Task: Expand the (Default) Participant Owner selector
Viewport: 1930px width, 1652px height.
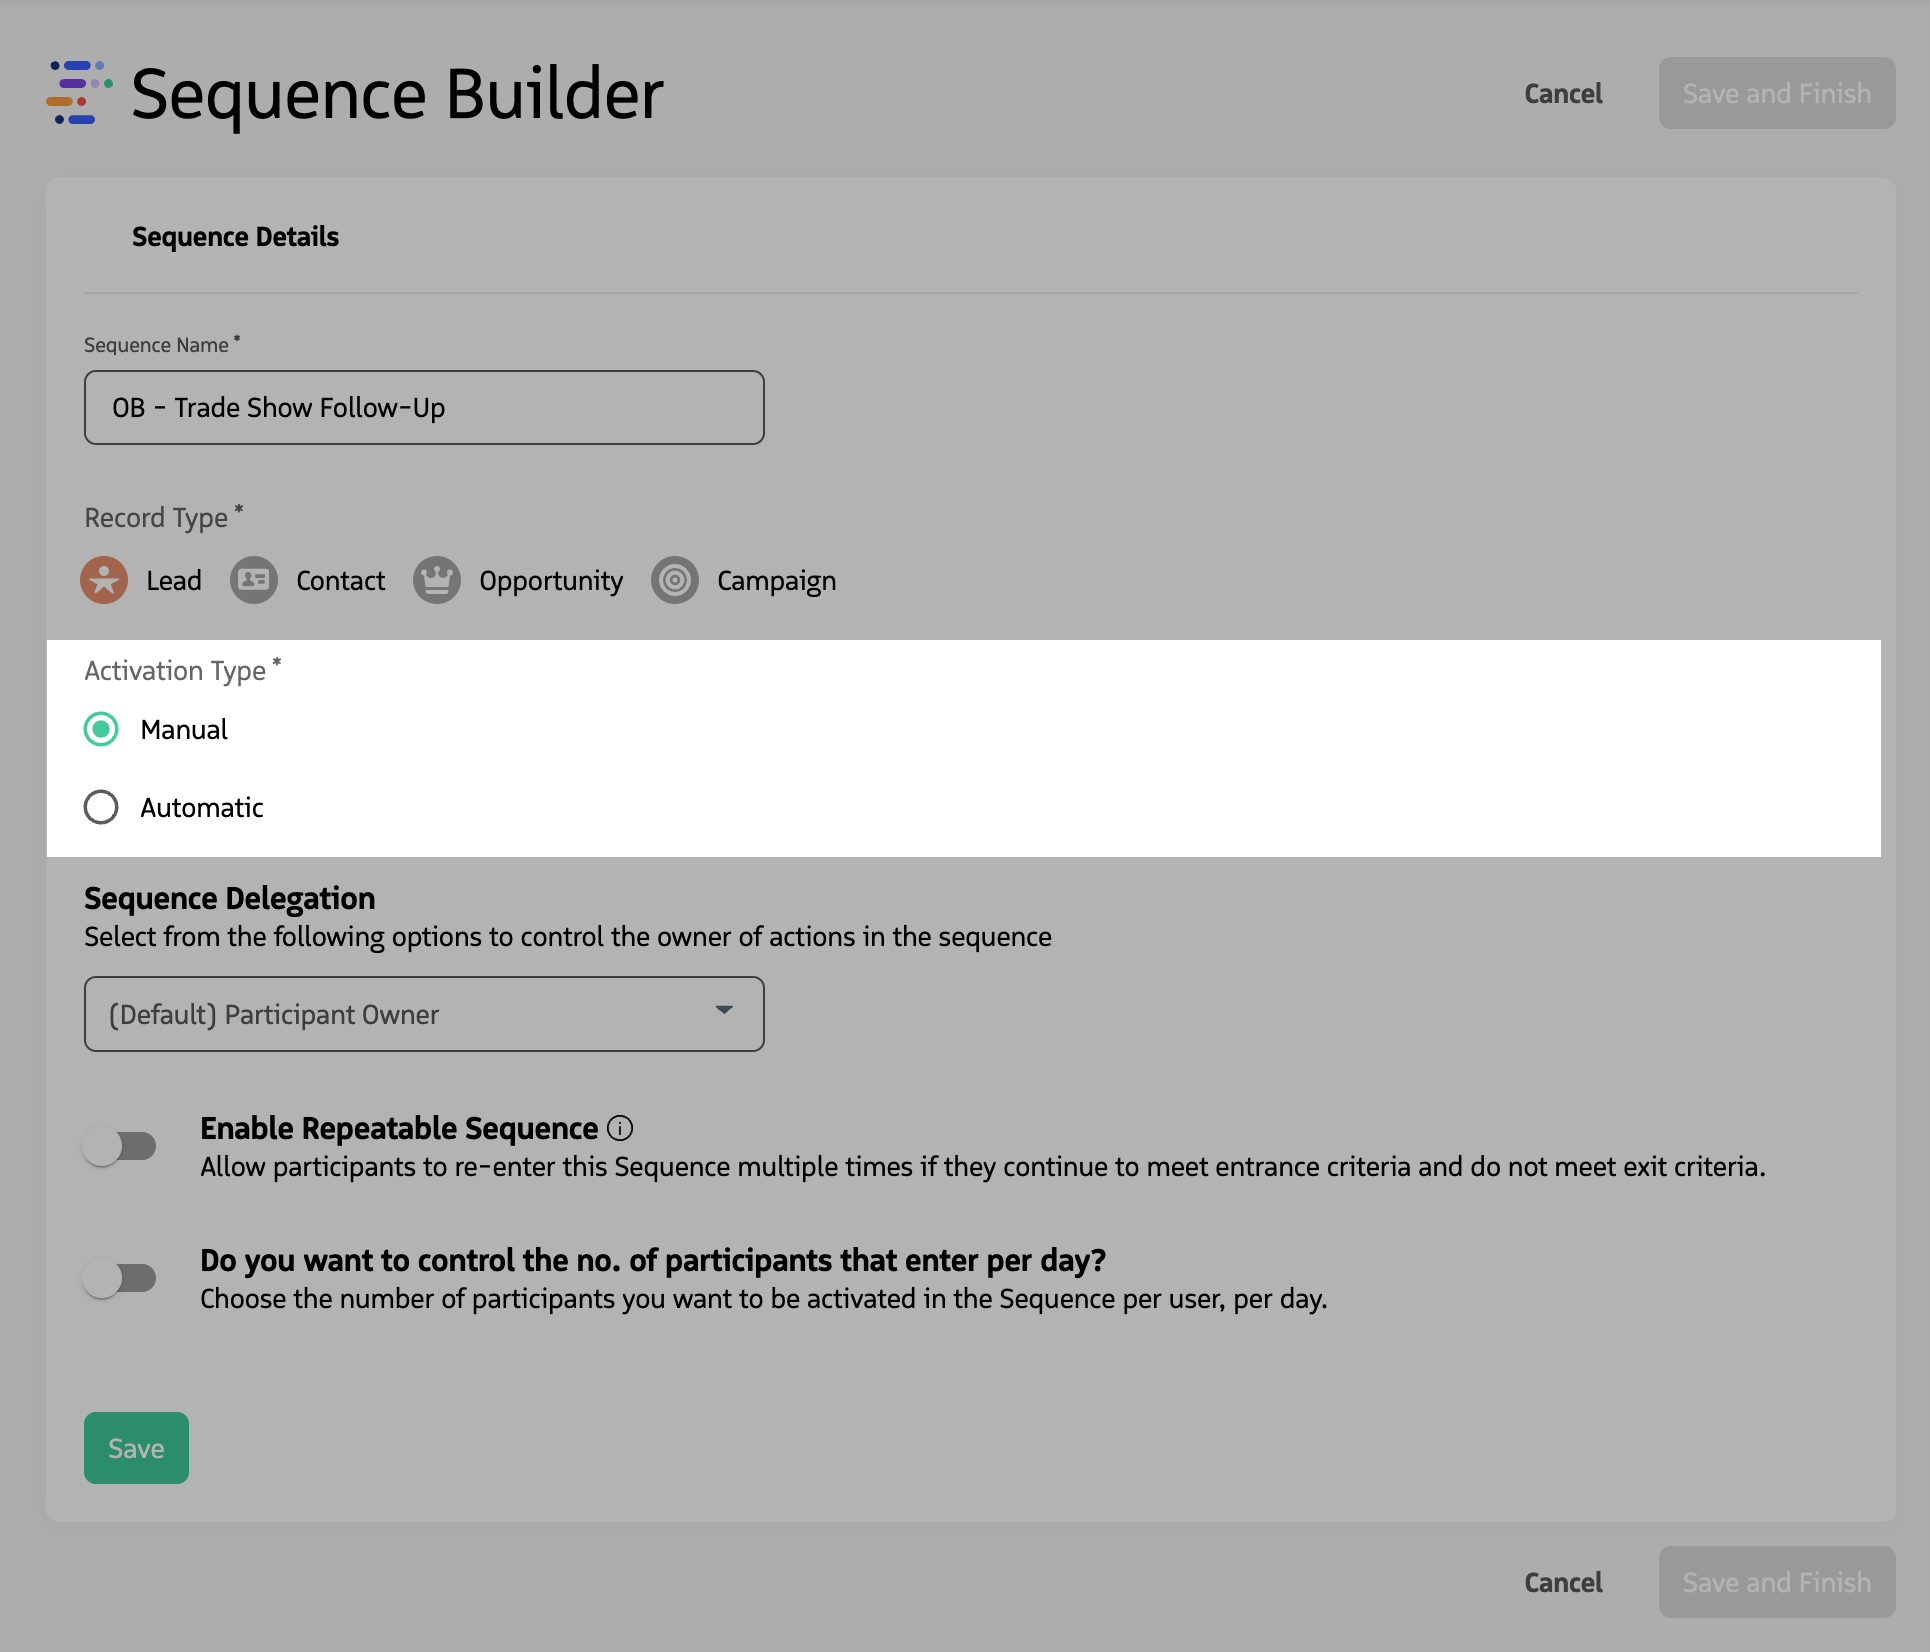Action: tap(424, 1013)
